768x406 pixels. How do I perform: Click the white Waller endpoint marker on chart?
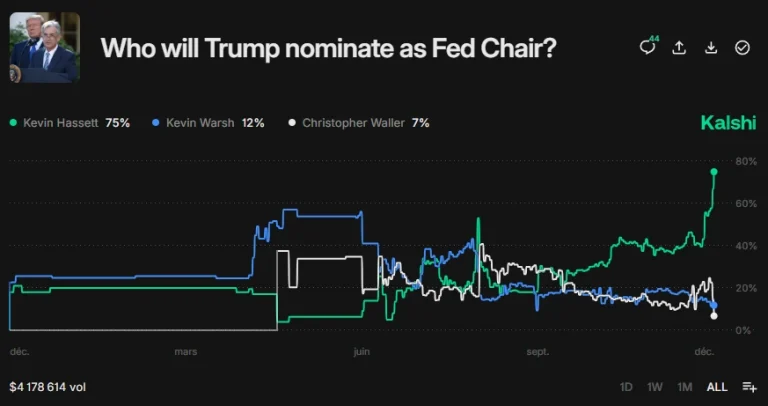pos(714,316)
